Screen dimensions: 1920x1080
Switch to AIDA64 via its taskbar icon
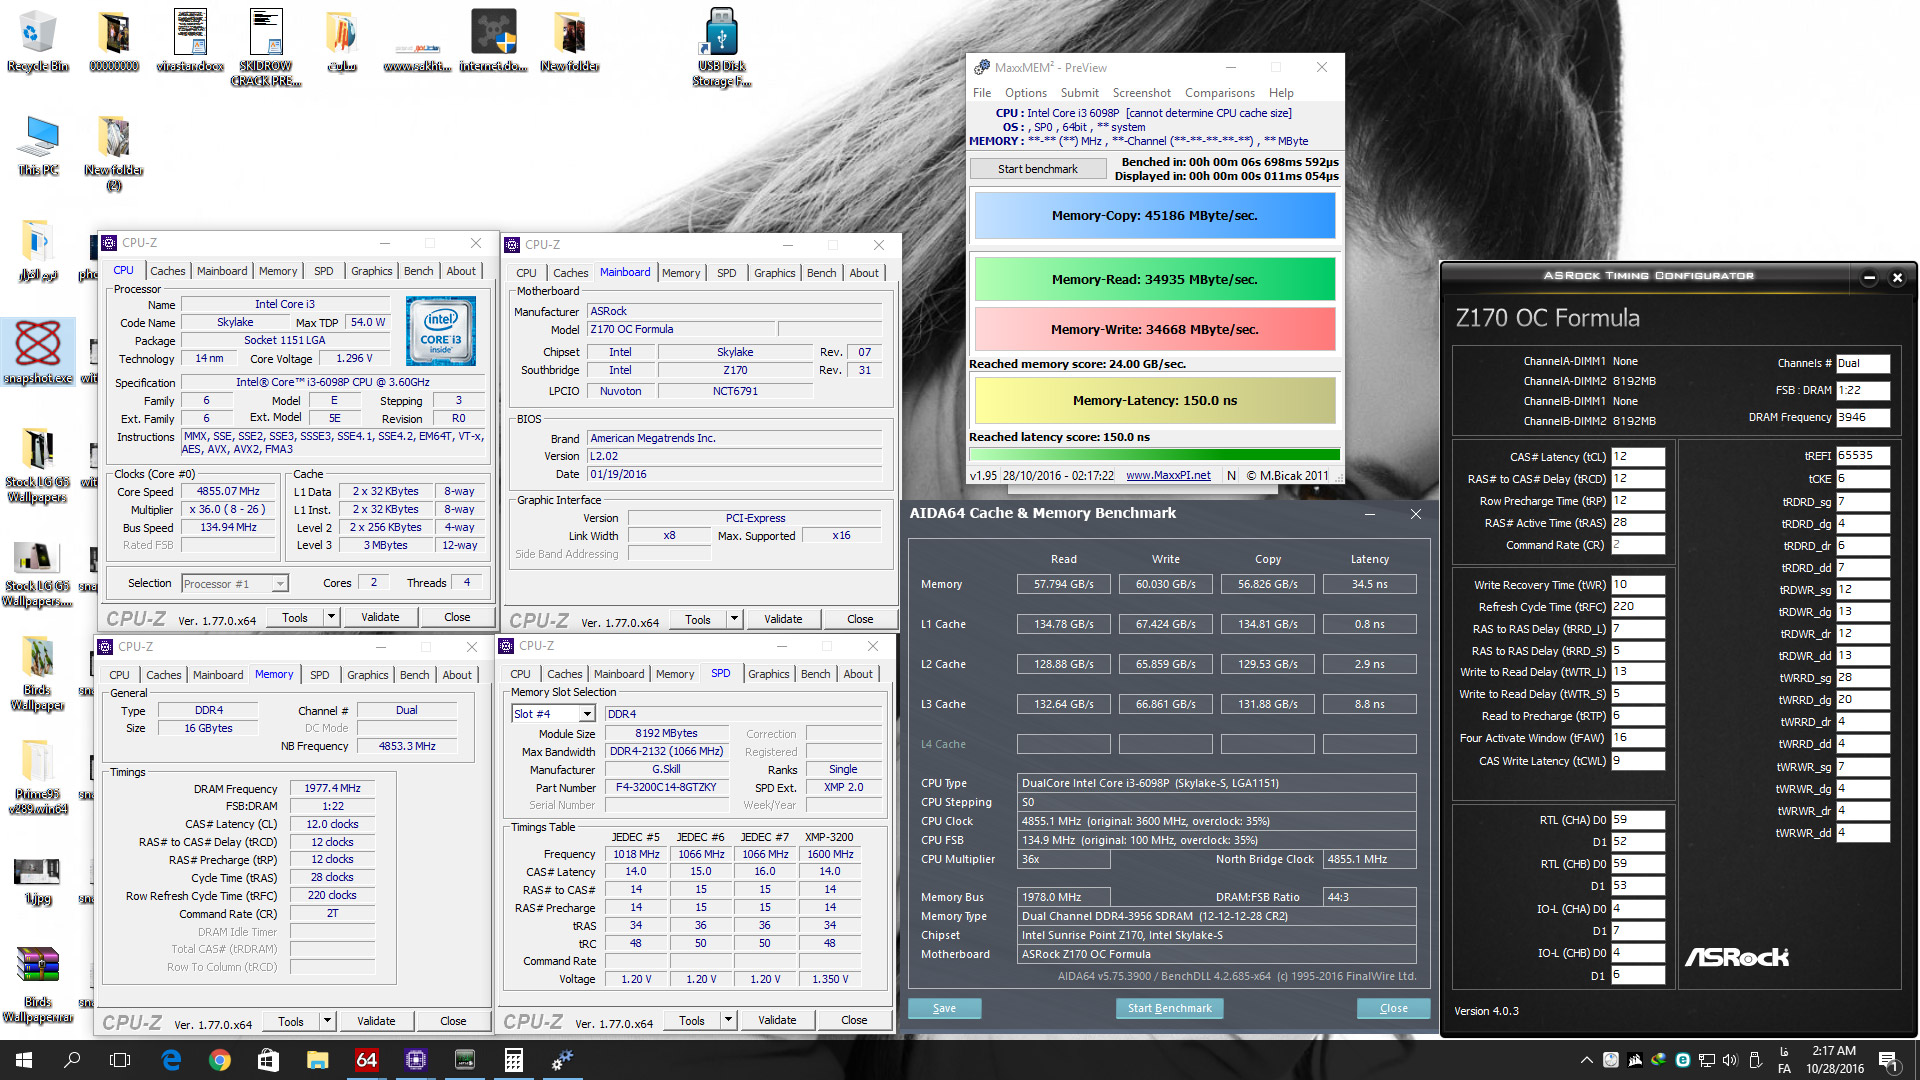(x=367, y=1060)
